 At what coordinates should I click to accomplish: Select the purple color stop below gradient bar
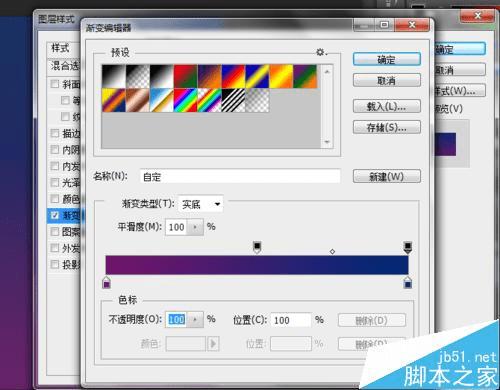coord(106,282)
